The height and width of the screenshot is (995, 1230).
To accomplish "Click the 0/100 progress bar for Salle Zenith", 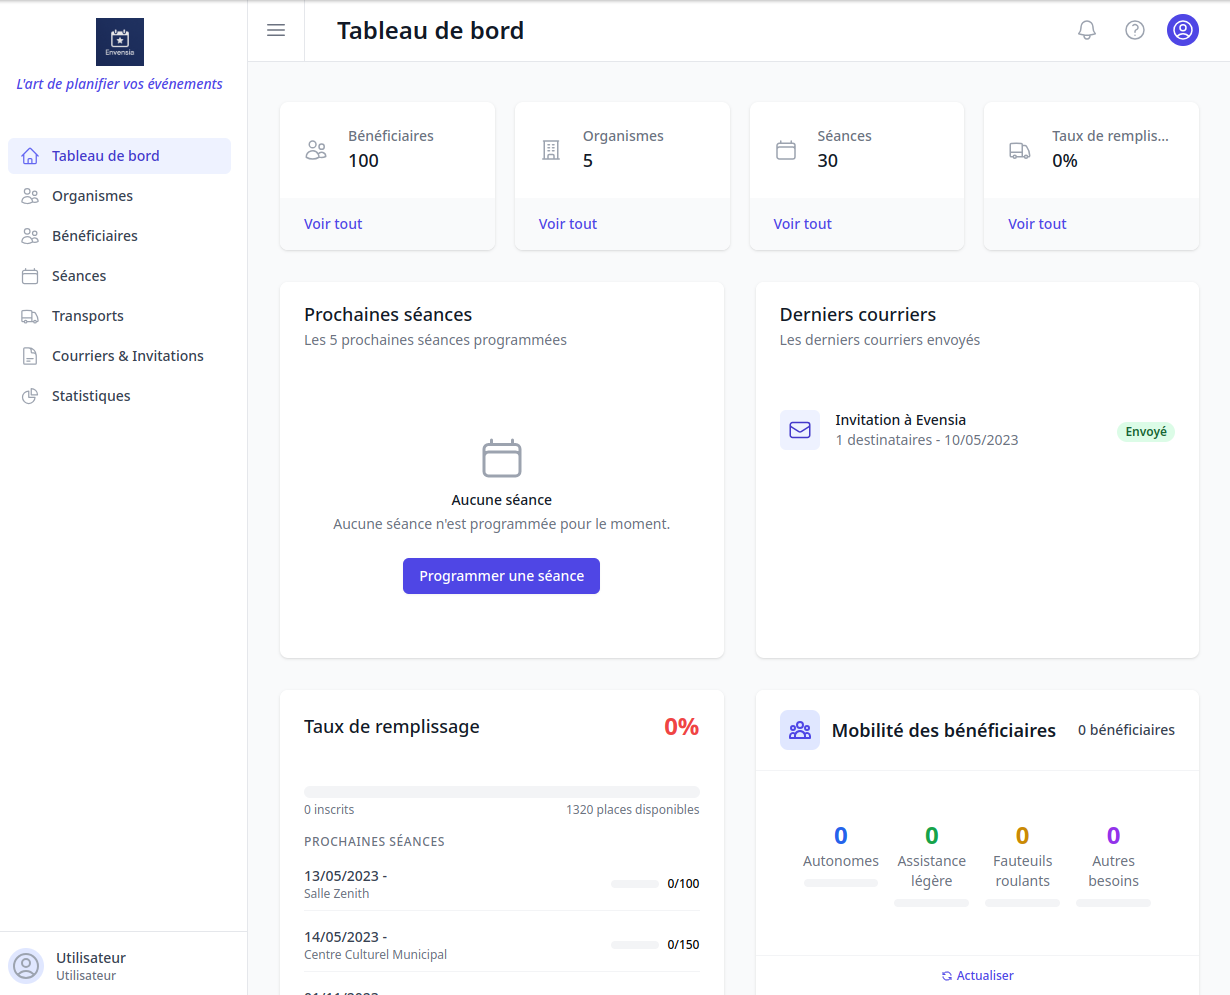I will 637,883.
